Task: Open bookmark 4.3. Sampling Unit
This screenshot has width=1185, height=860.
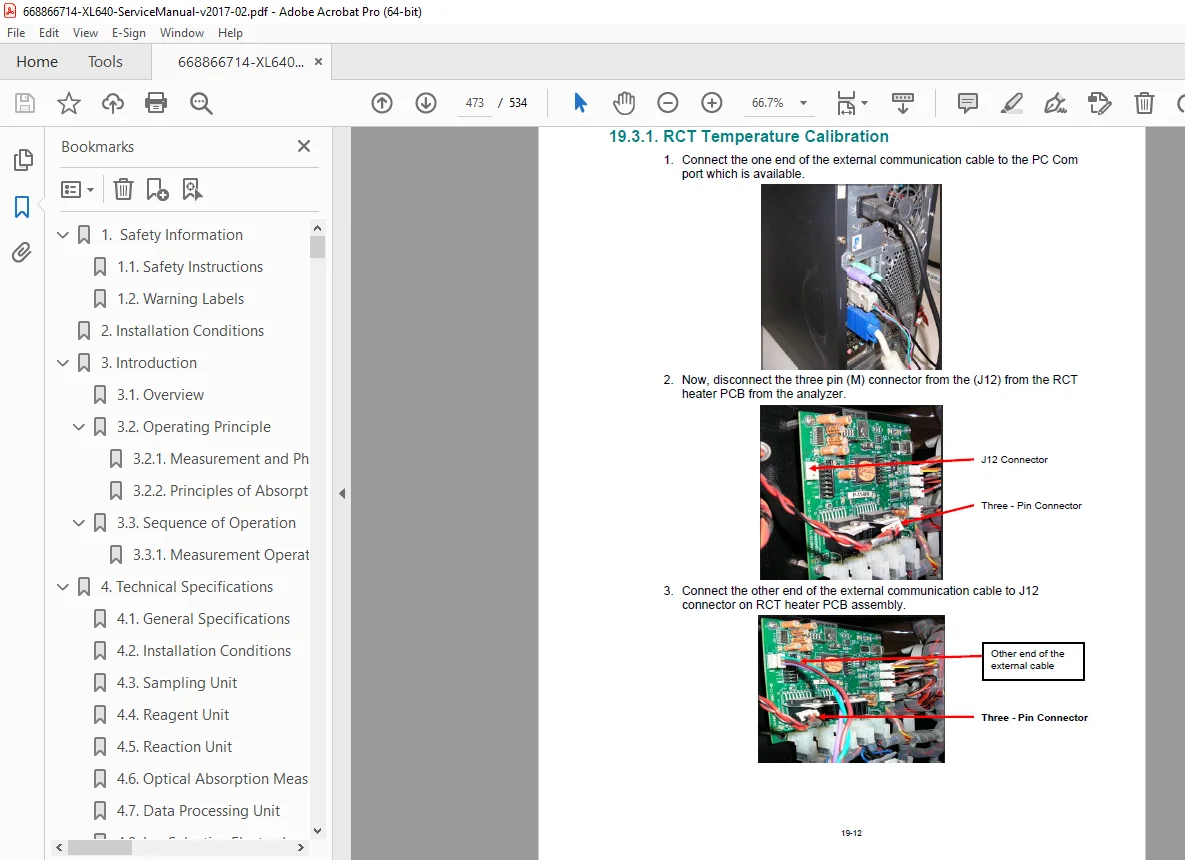Action: 177,683
